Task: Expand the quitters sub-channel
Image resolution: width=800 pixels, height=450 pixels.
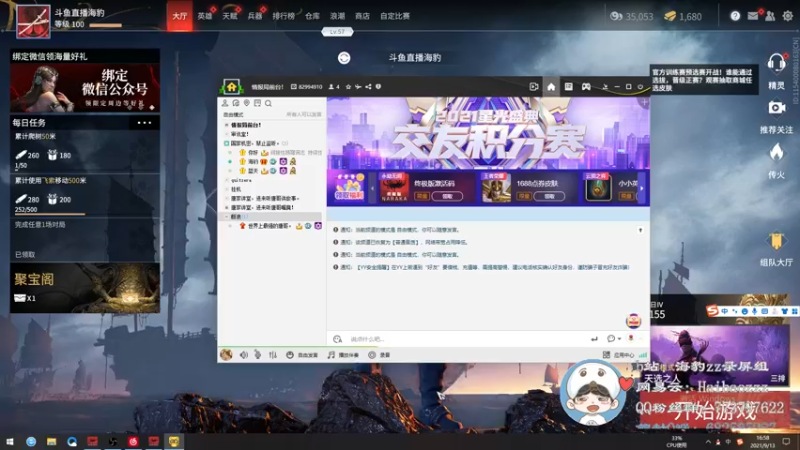Action: click(227, 180)
